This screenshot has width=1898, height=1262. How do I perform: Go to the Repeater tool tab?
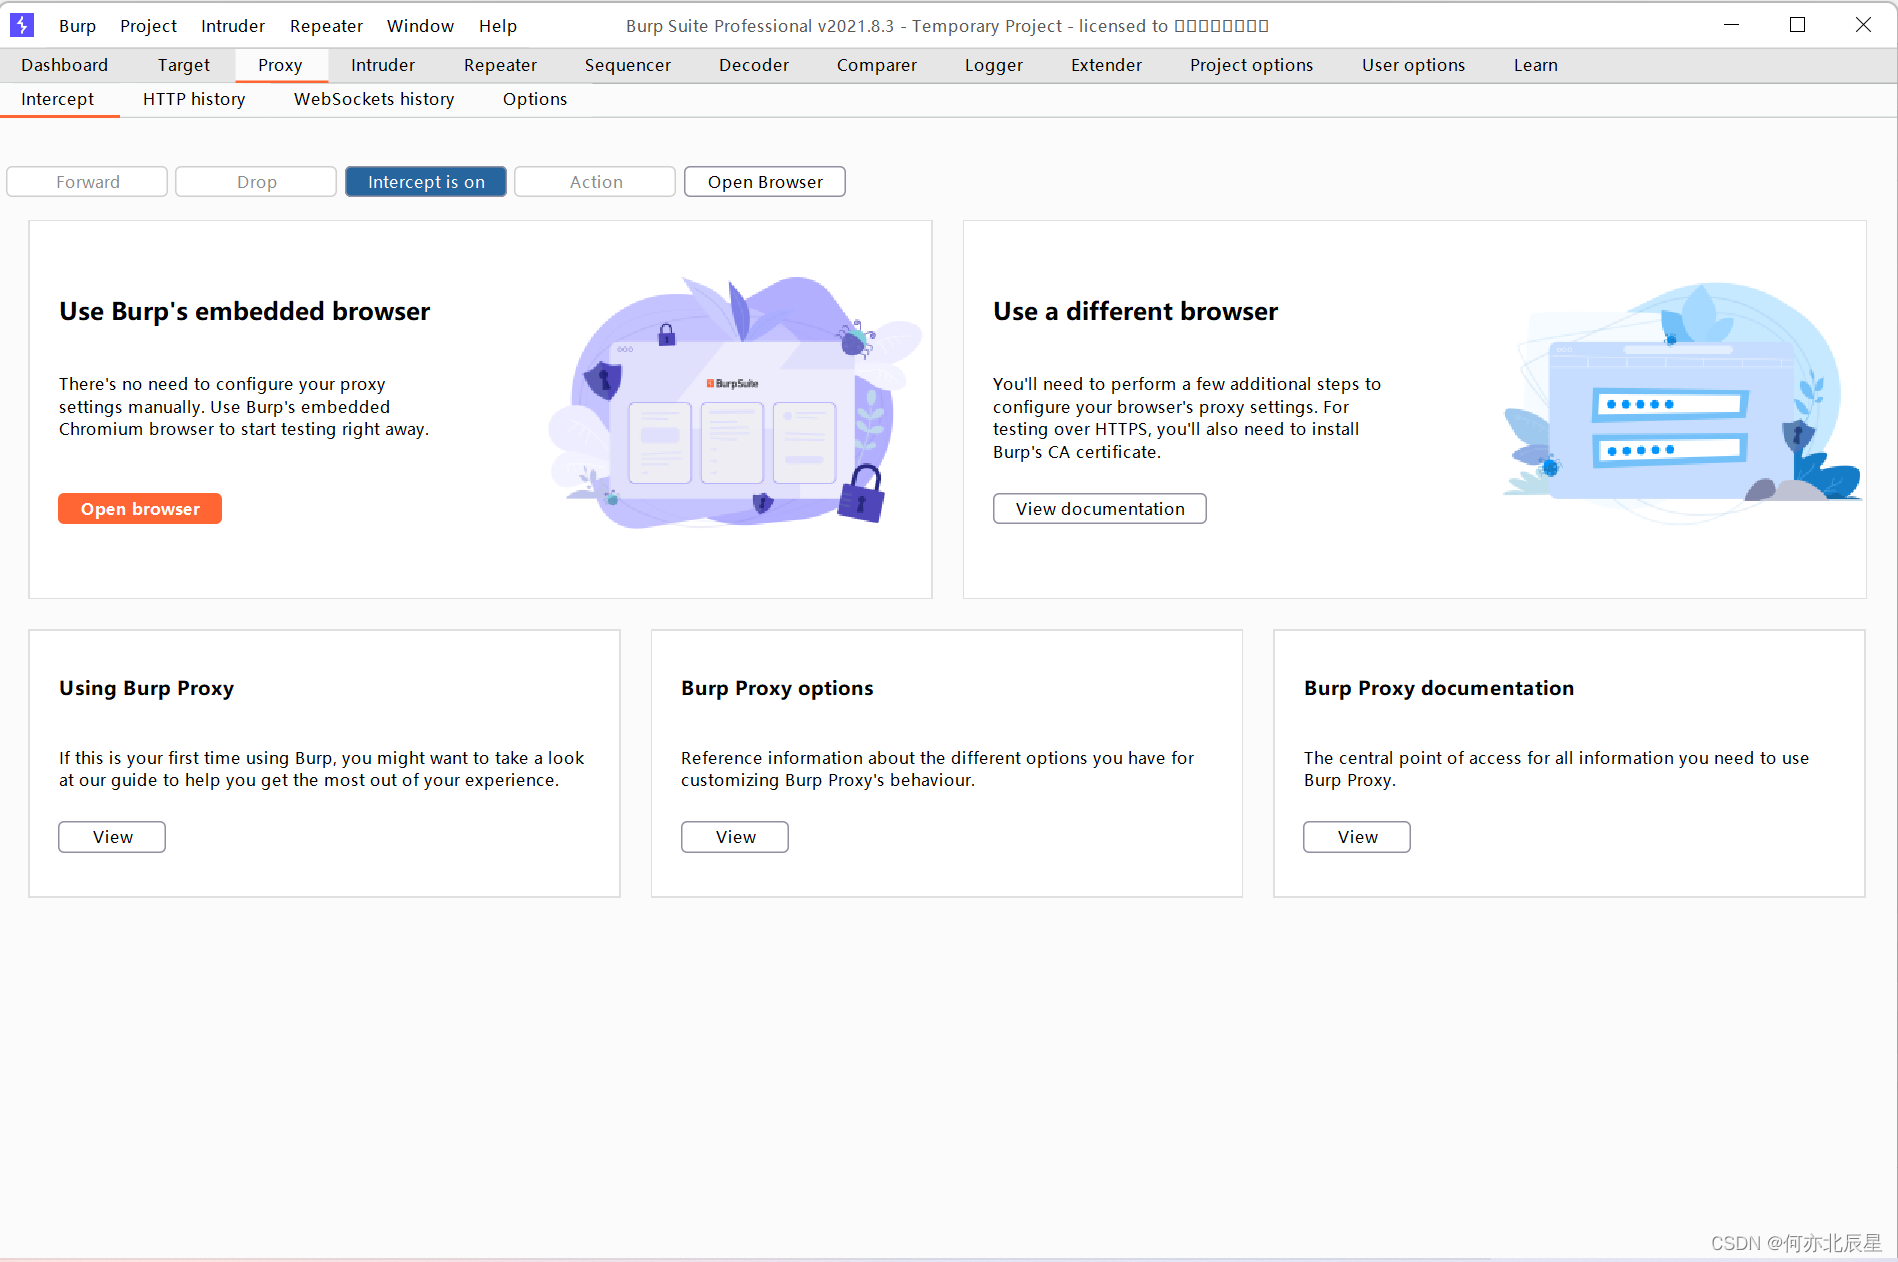(500, 65)
